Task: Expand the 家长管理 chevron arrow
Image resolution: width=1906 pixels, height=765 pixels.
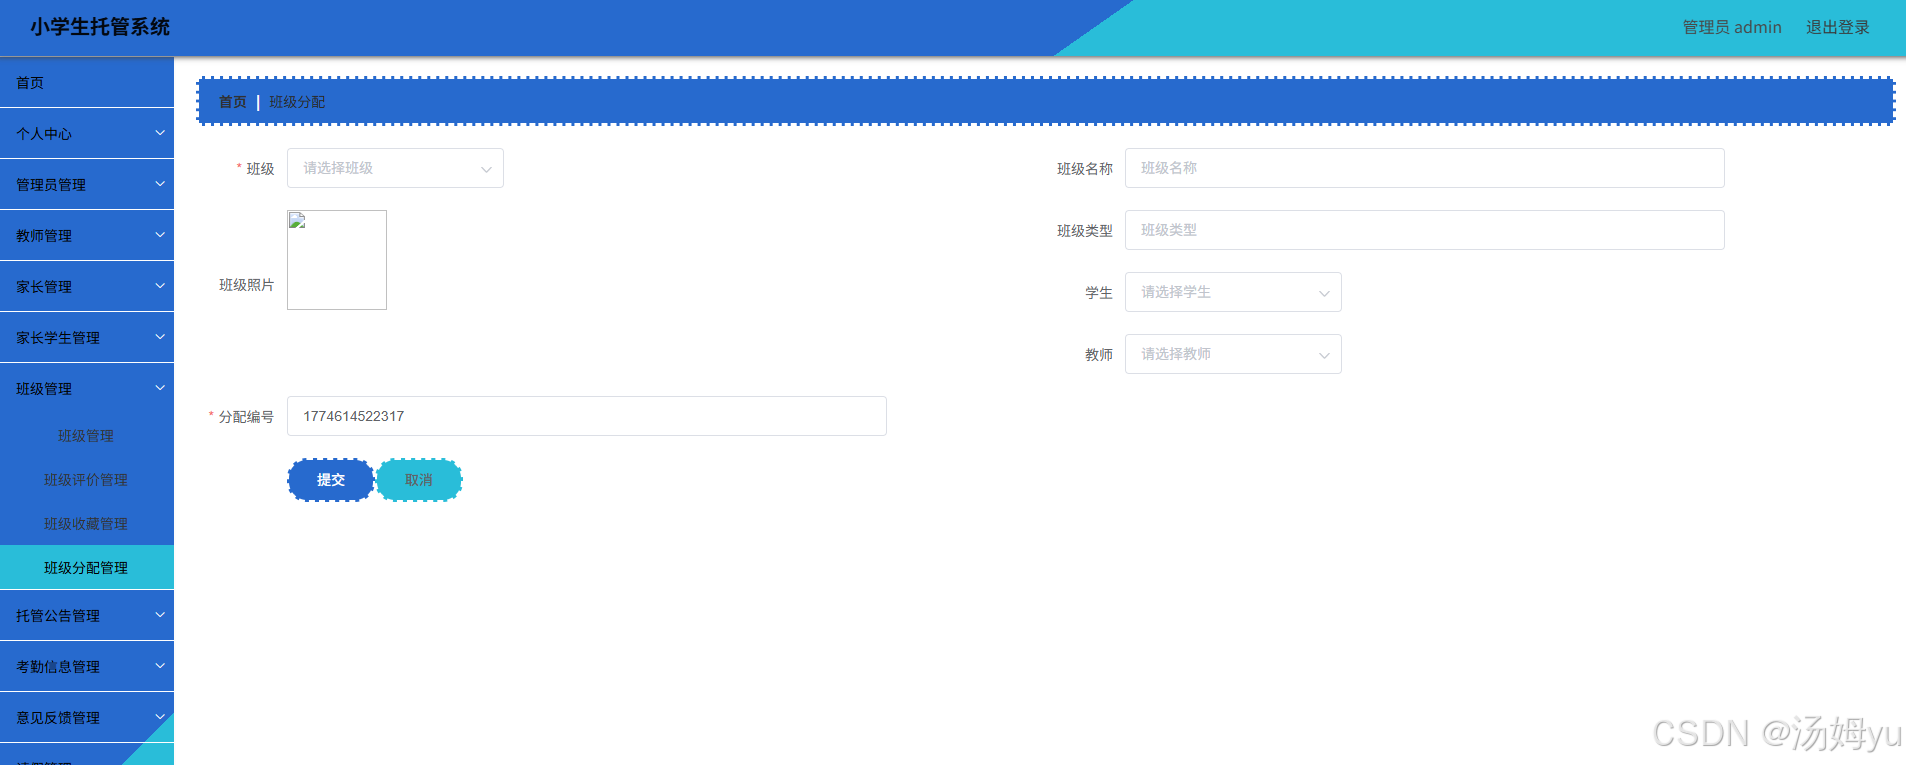Action: pyautogui.click(x=160, y=286)
